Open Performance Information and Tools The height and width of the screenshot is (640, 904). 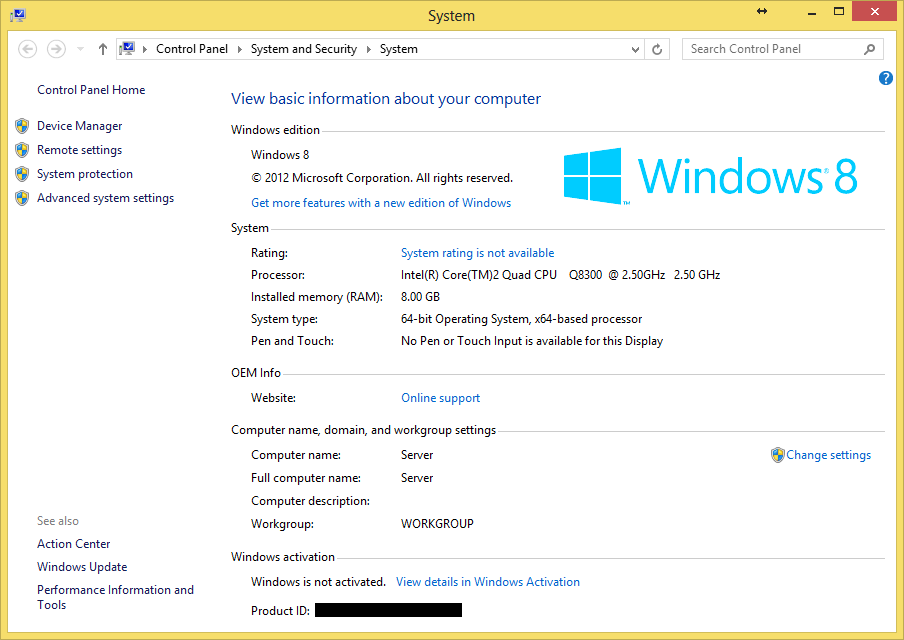[115, 597]
